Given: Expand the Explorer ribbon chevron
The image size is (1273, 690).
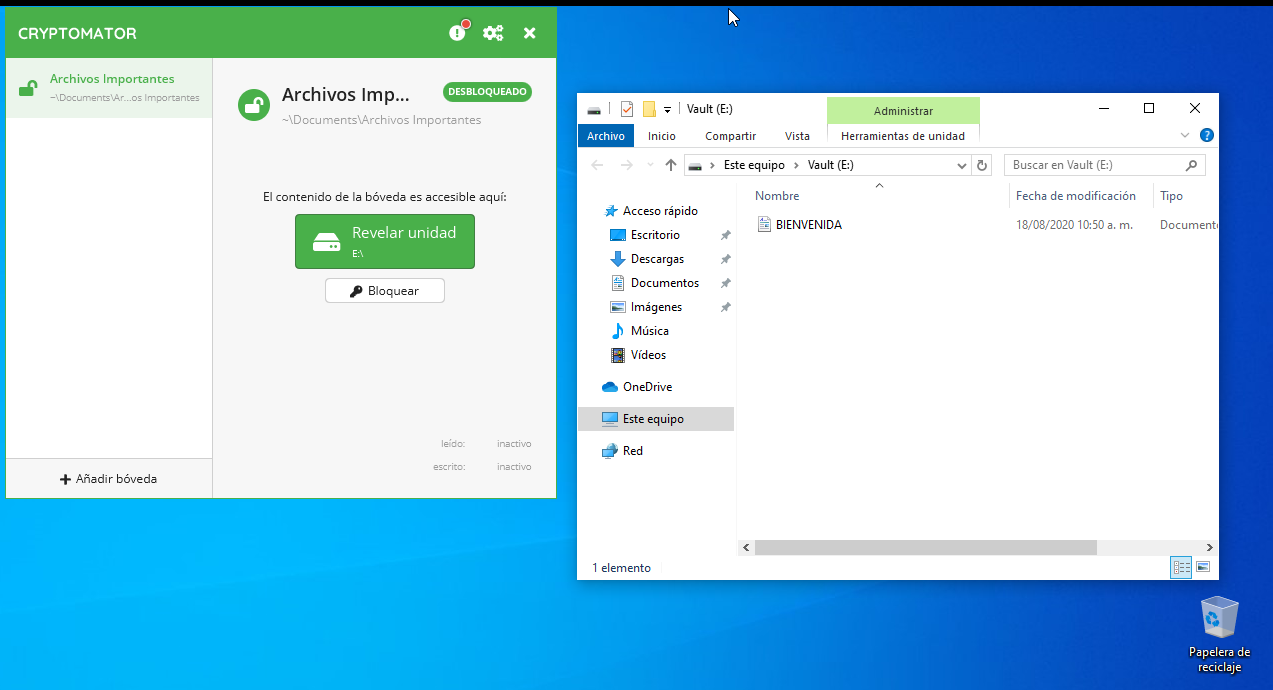Looking at the screenshot, I should [1185, 135].
